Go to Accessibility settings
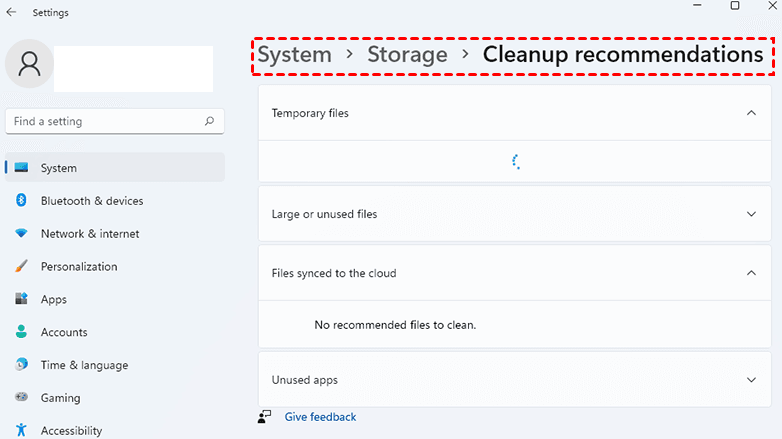 (x=71, y=431)
